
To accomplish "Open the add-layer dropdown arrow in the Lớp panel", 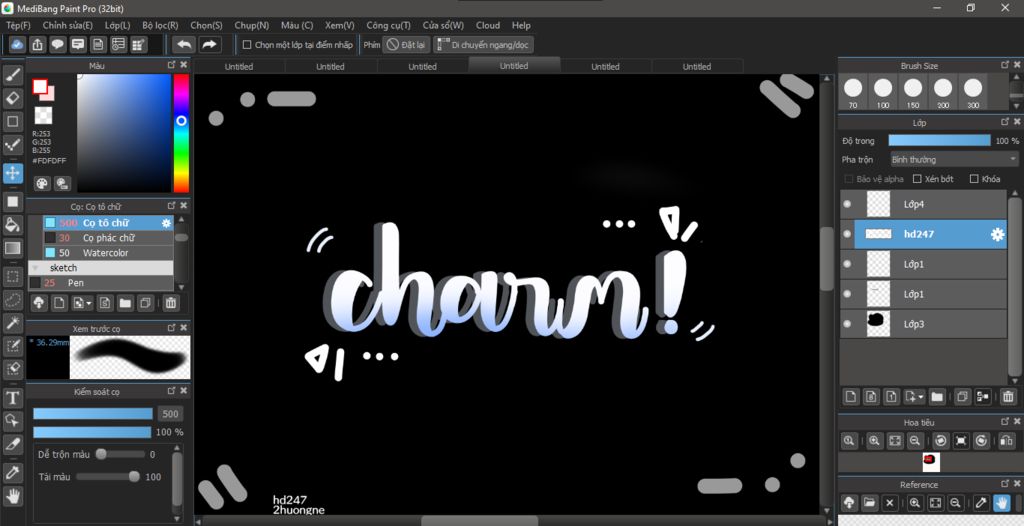I will (x=921, y=397).
